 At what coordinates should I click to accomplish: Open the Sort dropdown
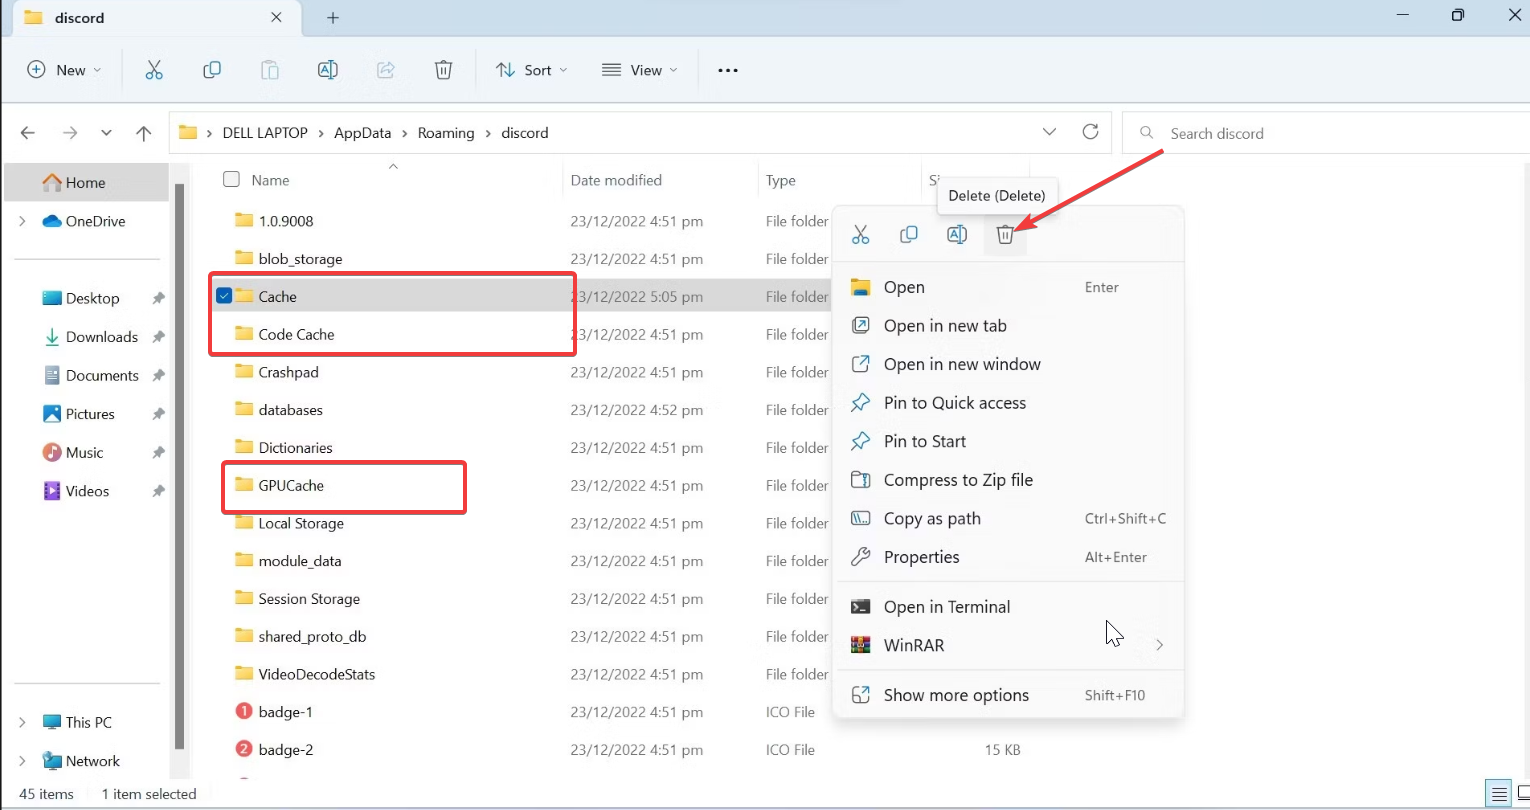532,70
